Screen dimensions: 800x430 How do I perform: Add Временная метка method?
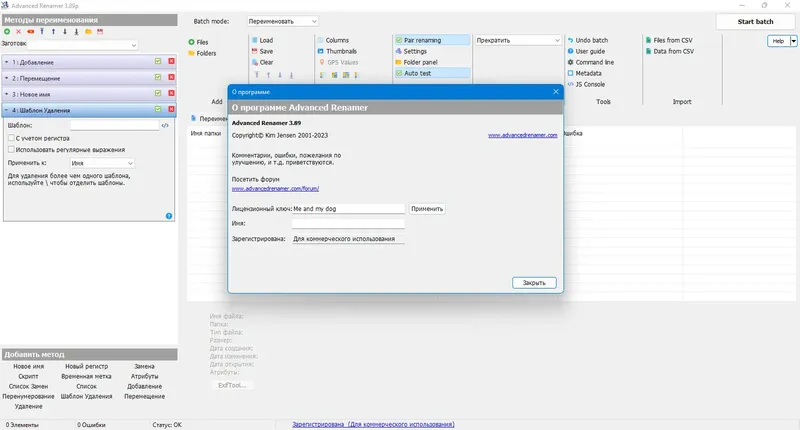(86, 376)
